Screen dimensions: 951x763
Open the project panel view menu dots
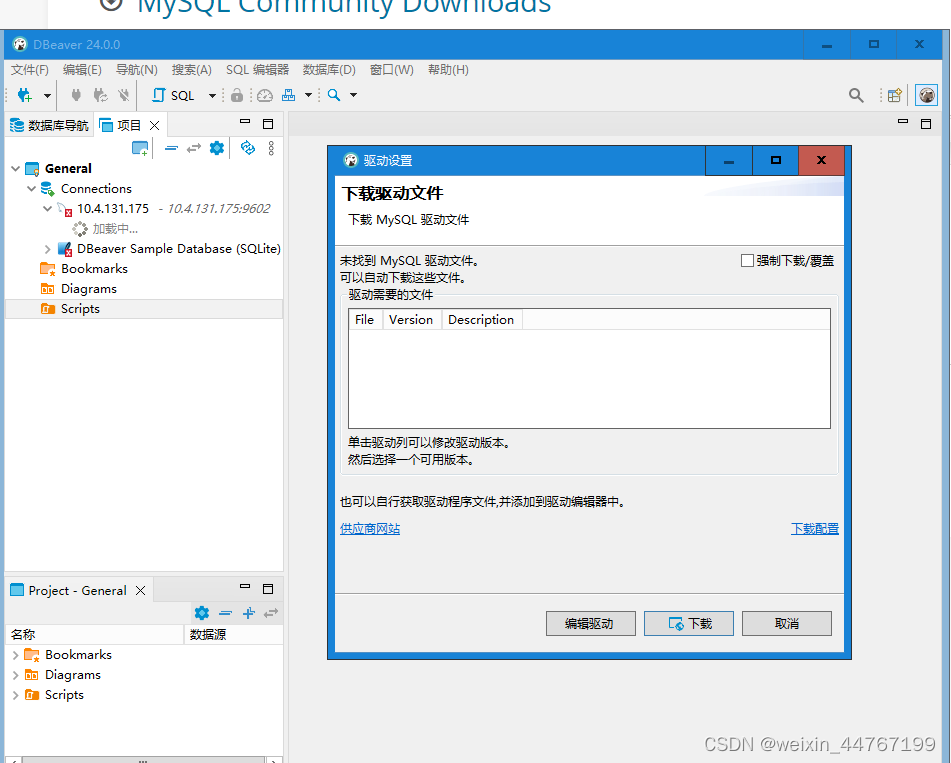(x=271, y=148)
